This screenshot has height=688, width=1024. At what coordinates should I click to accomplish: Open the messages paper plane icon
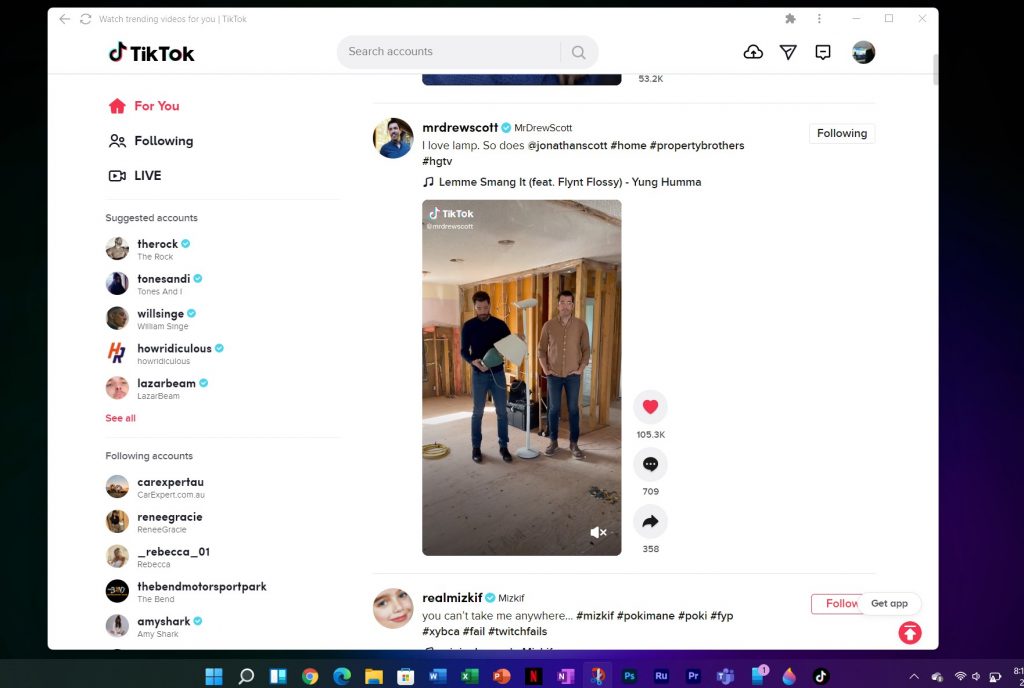(x=788, y=52)
